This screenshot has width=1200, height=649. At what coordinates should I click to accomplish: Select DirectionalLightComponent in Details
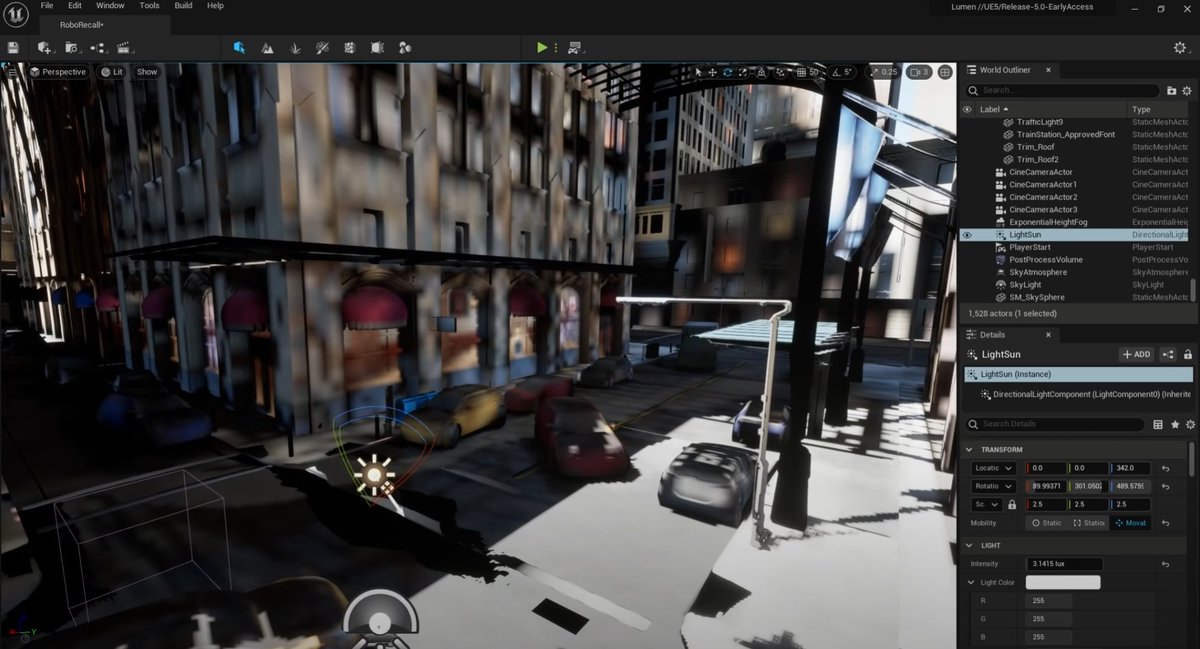click(x=1086, y=394)
